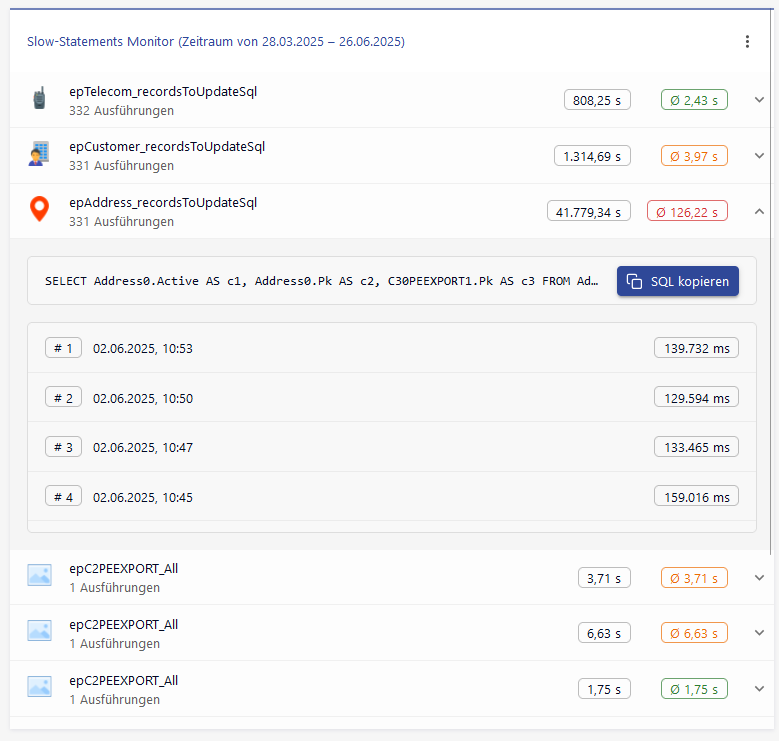Viewport: 779px width, 741px height.
Task: Click the 02.06.2025, 10:47 timestamp
Action: [143, 447]
